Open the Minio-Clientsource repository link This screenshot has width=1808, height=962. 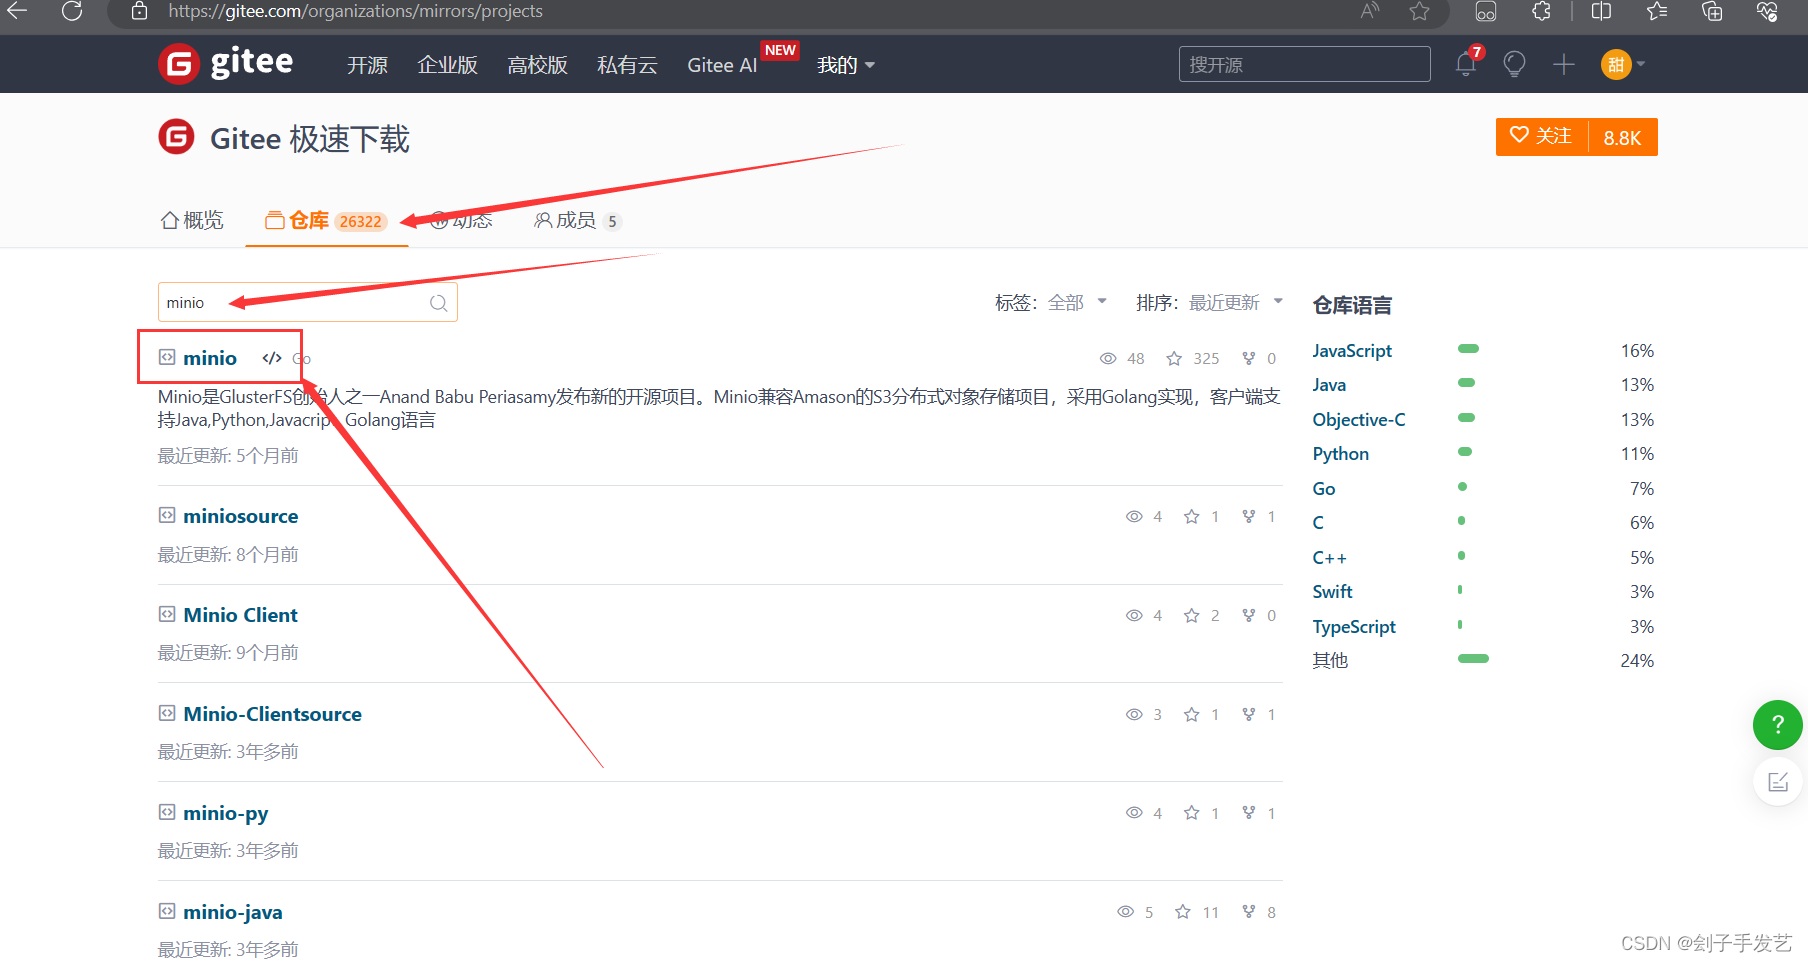click(x=273, y=714)
